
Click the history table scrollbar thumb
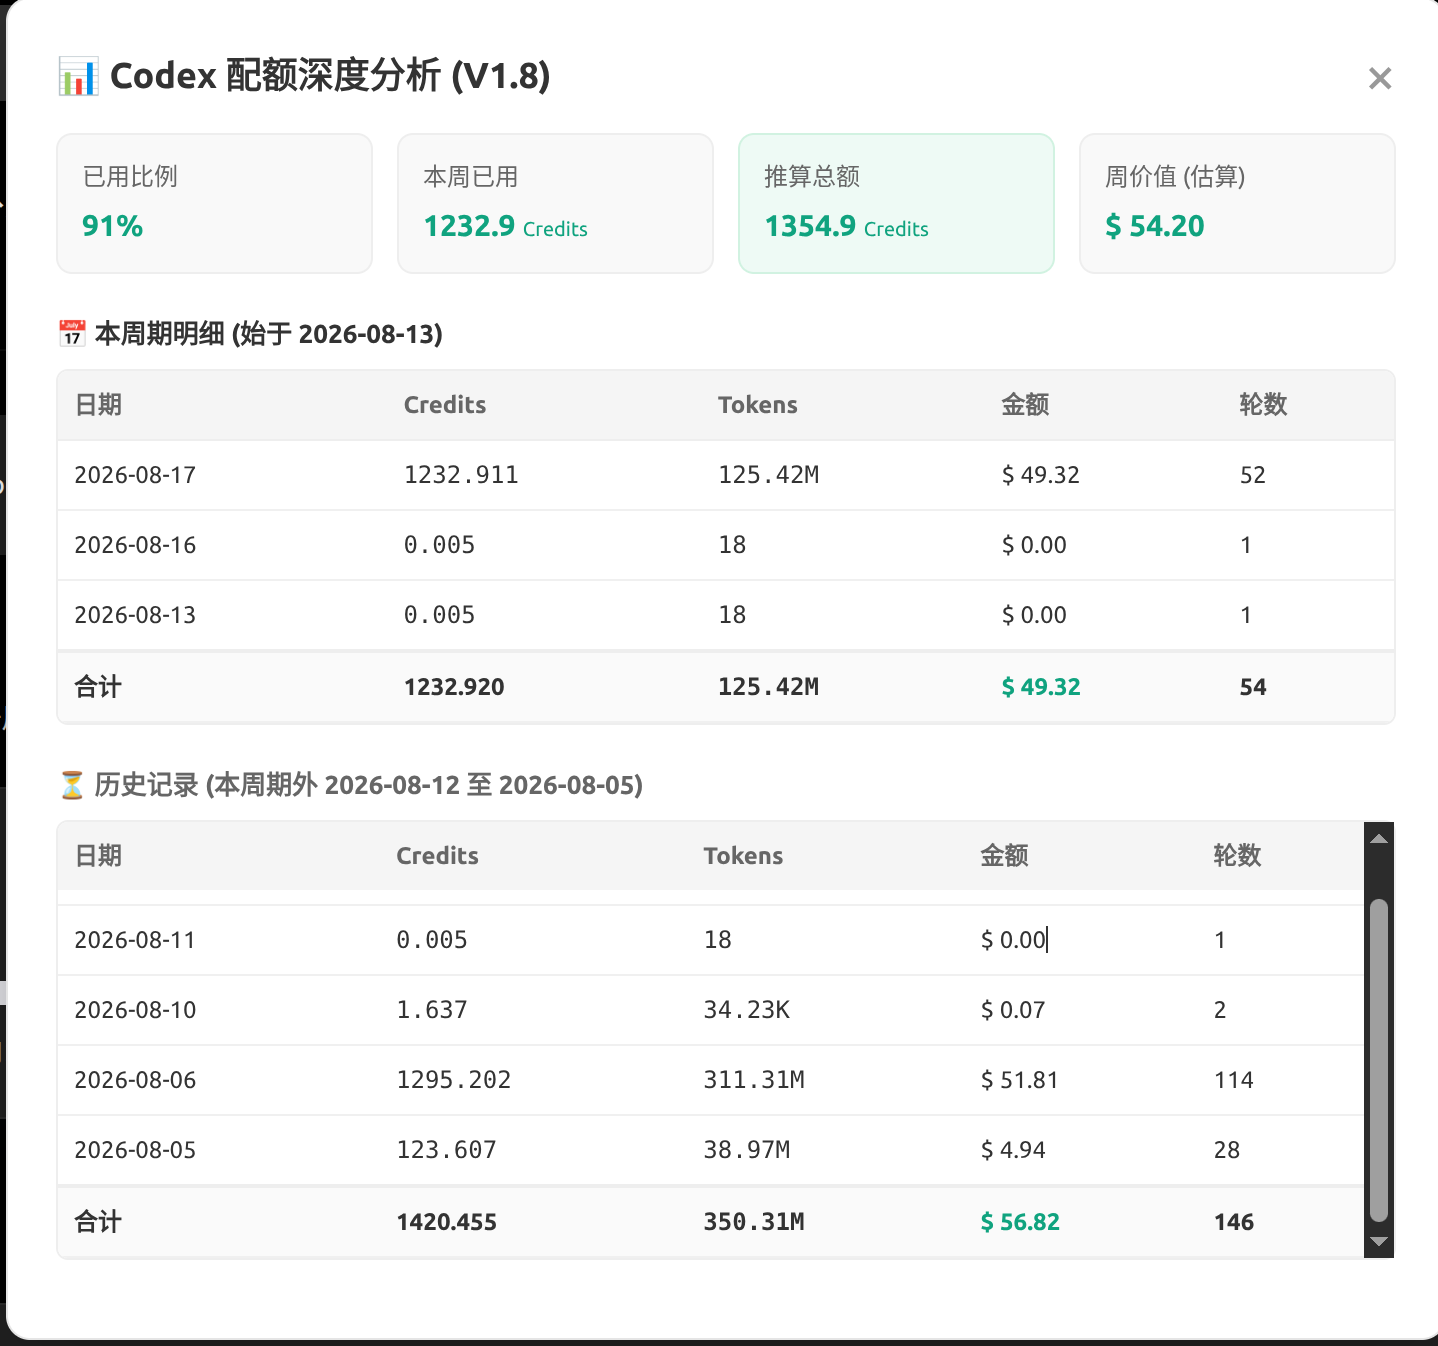pyautogui.click(x=1379, y=1060)
